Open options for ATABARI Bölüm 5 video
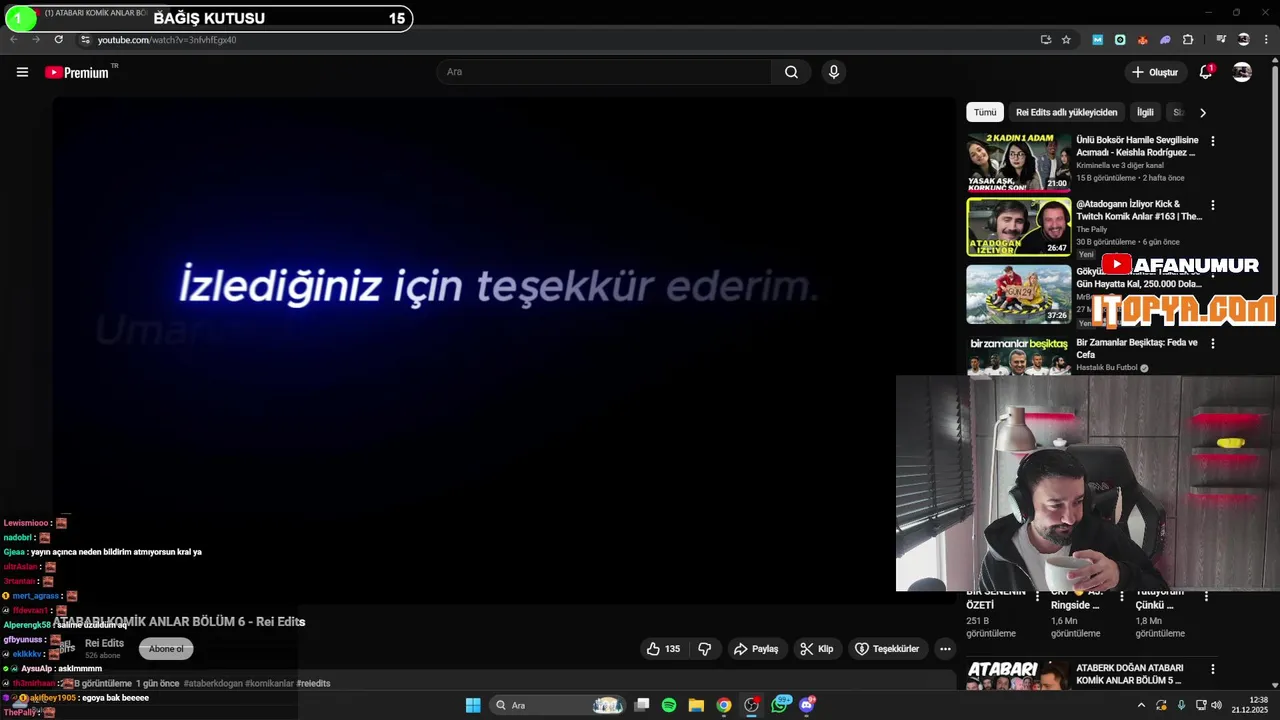Image resolution: width=1280 pixels, height=720 pixels. coord(1213,669)
